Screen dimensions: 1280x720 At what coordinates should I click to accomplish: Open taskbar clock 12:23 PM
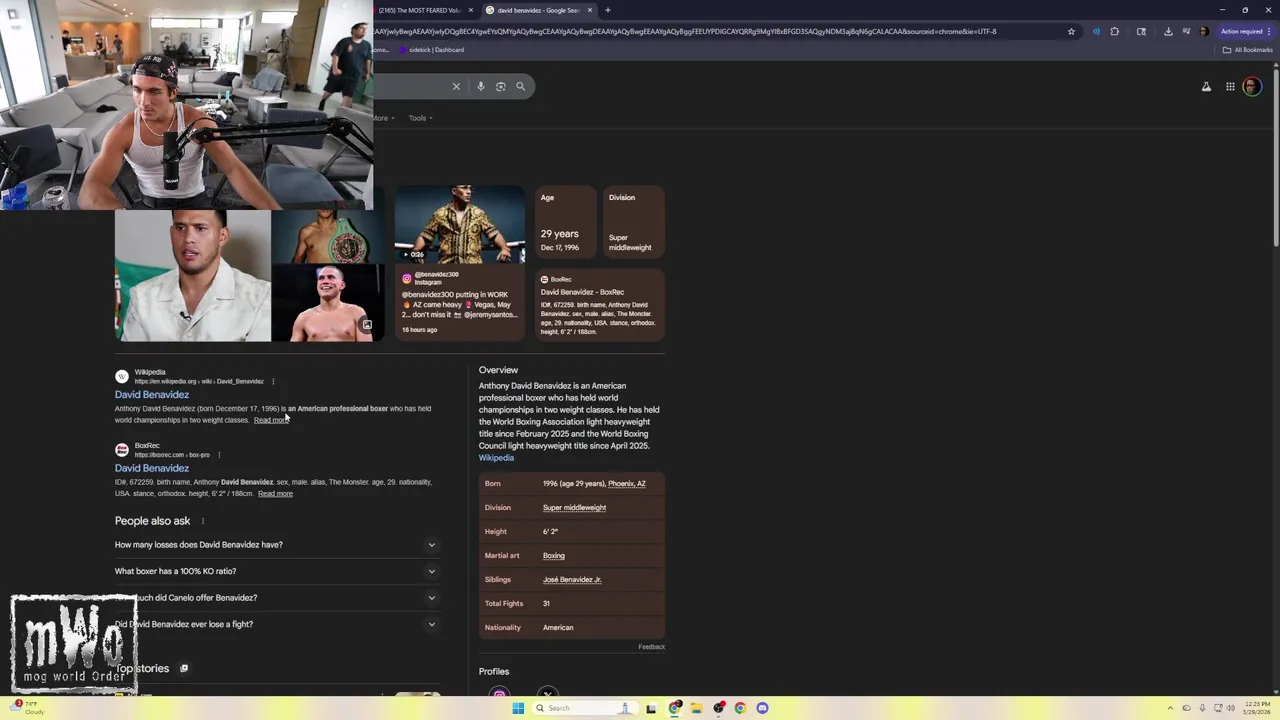pyautogui.click(x=1257, y=708)
